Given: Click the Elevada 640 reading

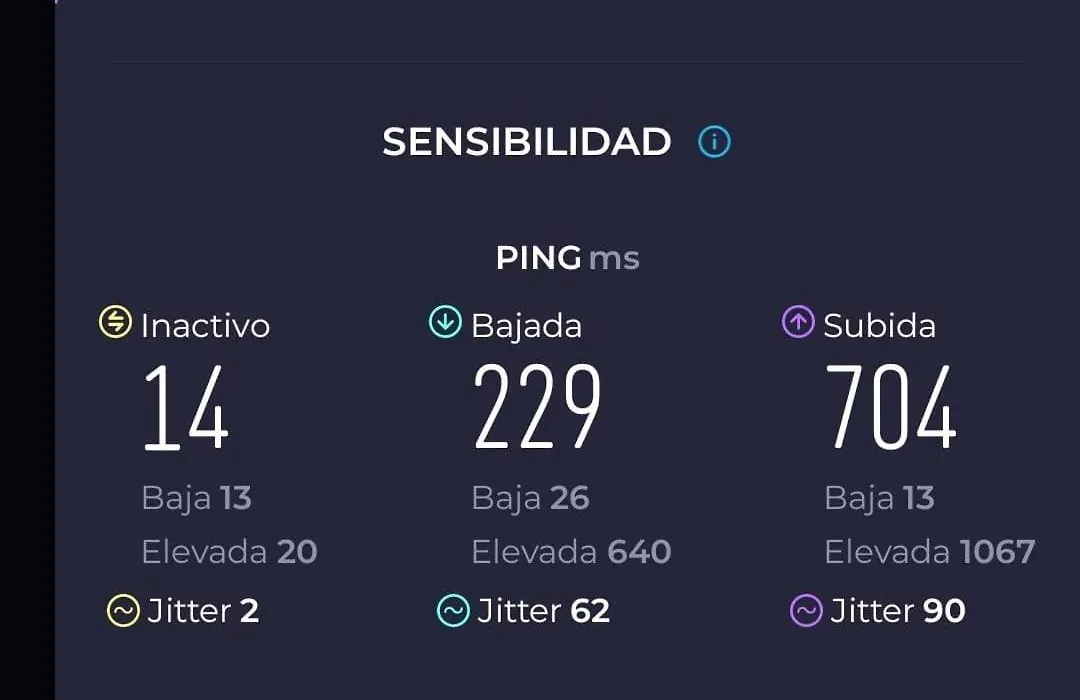Looking at the screenshot, I should (x=571, y=552).
